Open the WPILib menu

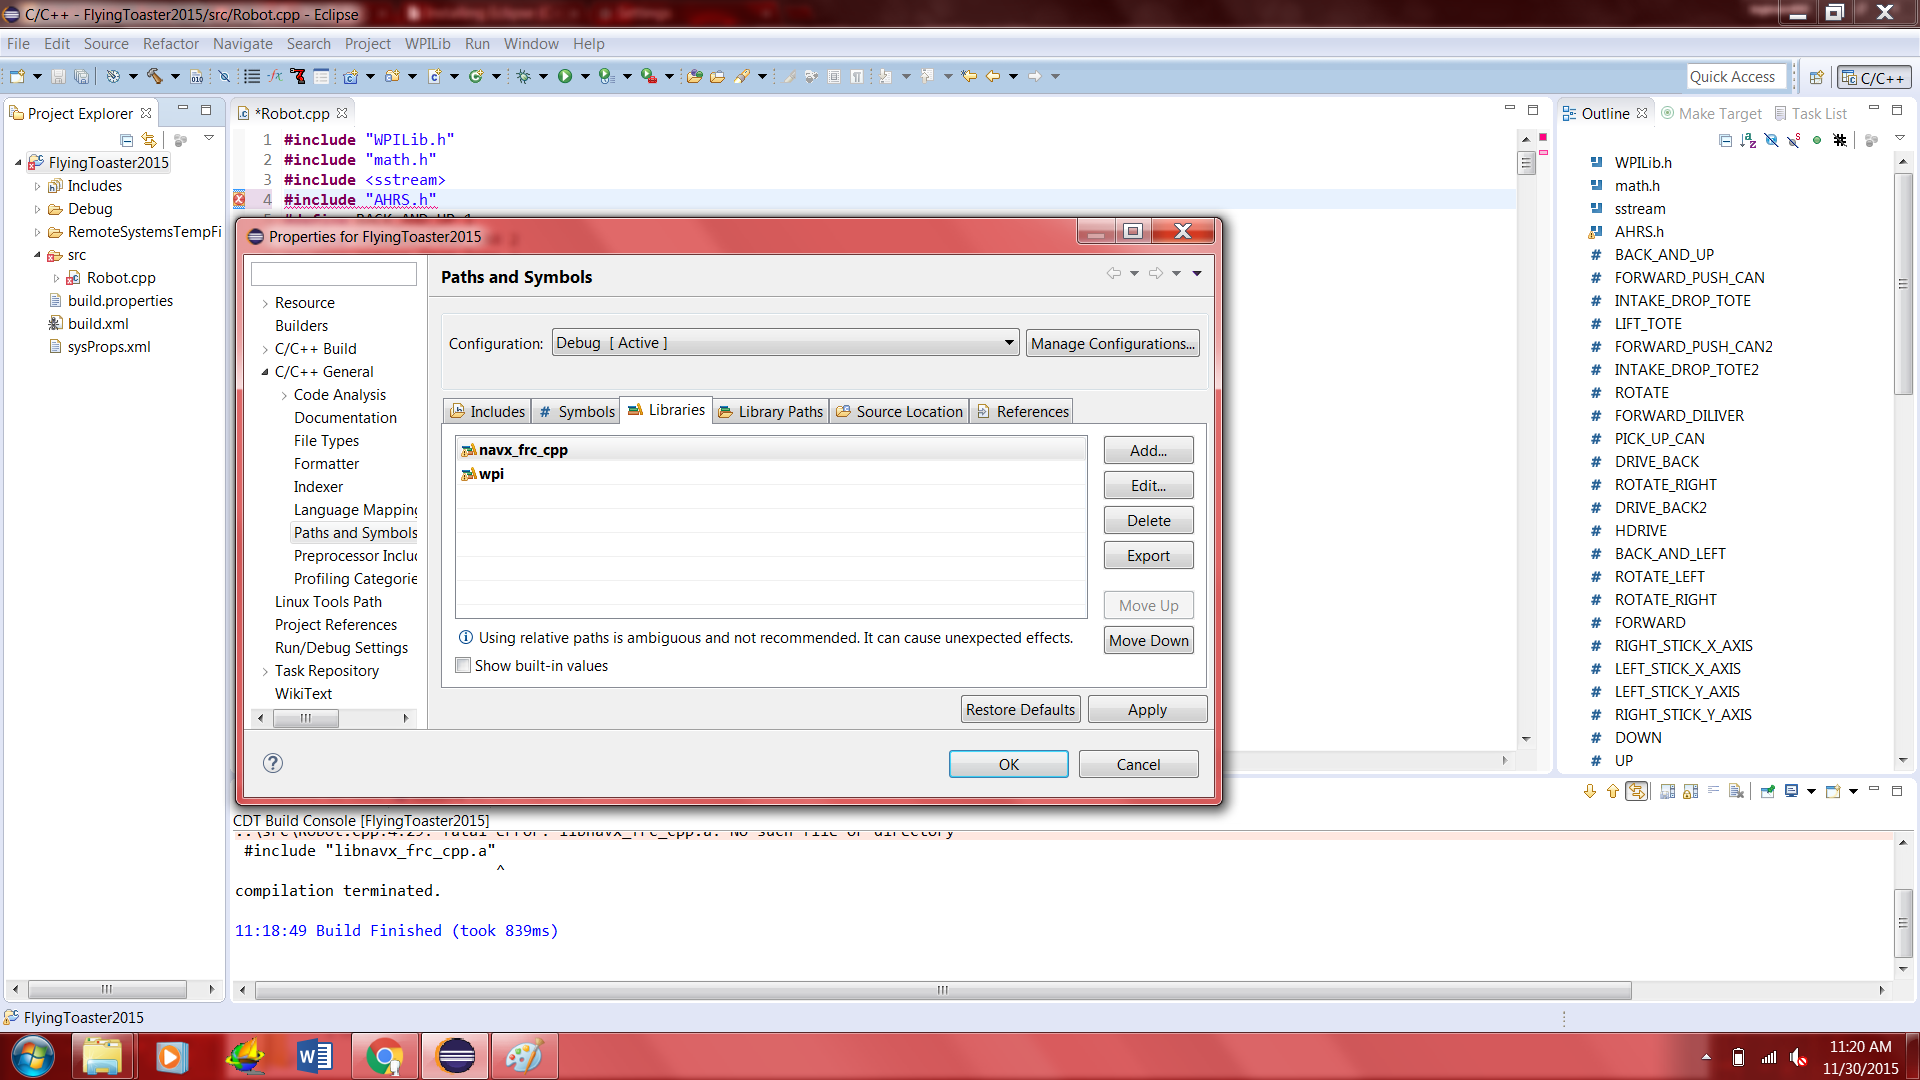[x=427, y=44]
